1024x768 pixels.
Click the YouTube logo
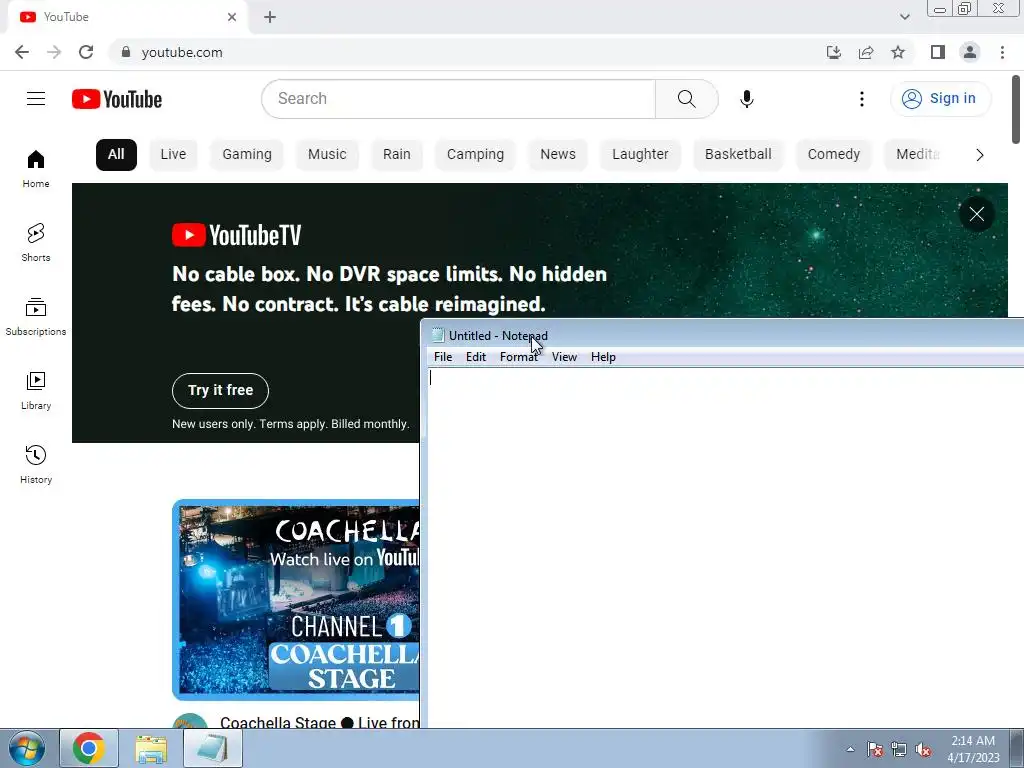tap(117, 99)
